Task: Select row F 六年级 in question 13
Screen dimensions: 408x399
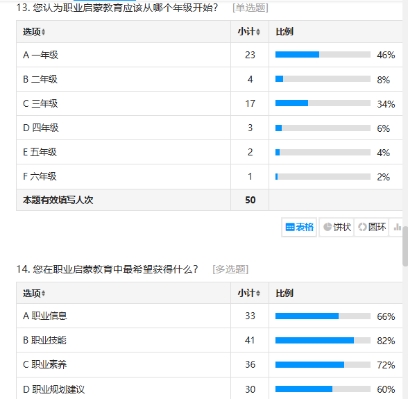Action: click(x=209, y=176)
